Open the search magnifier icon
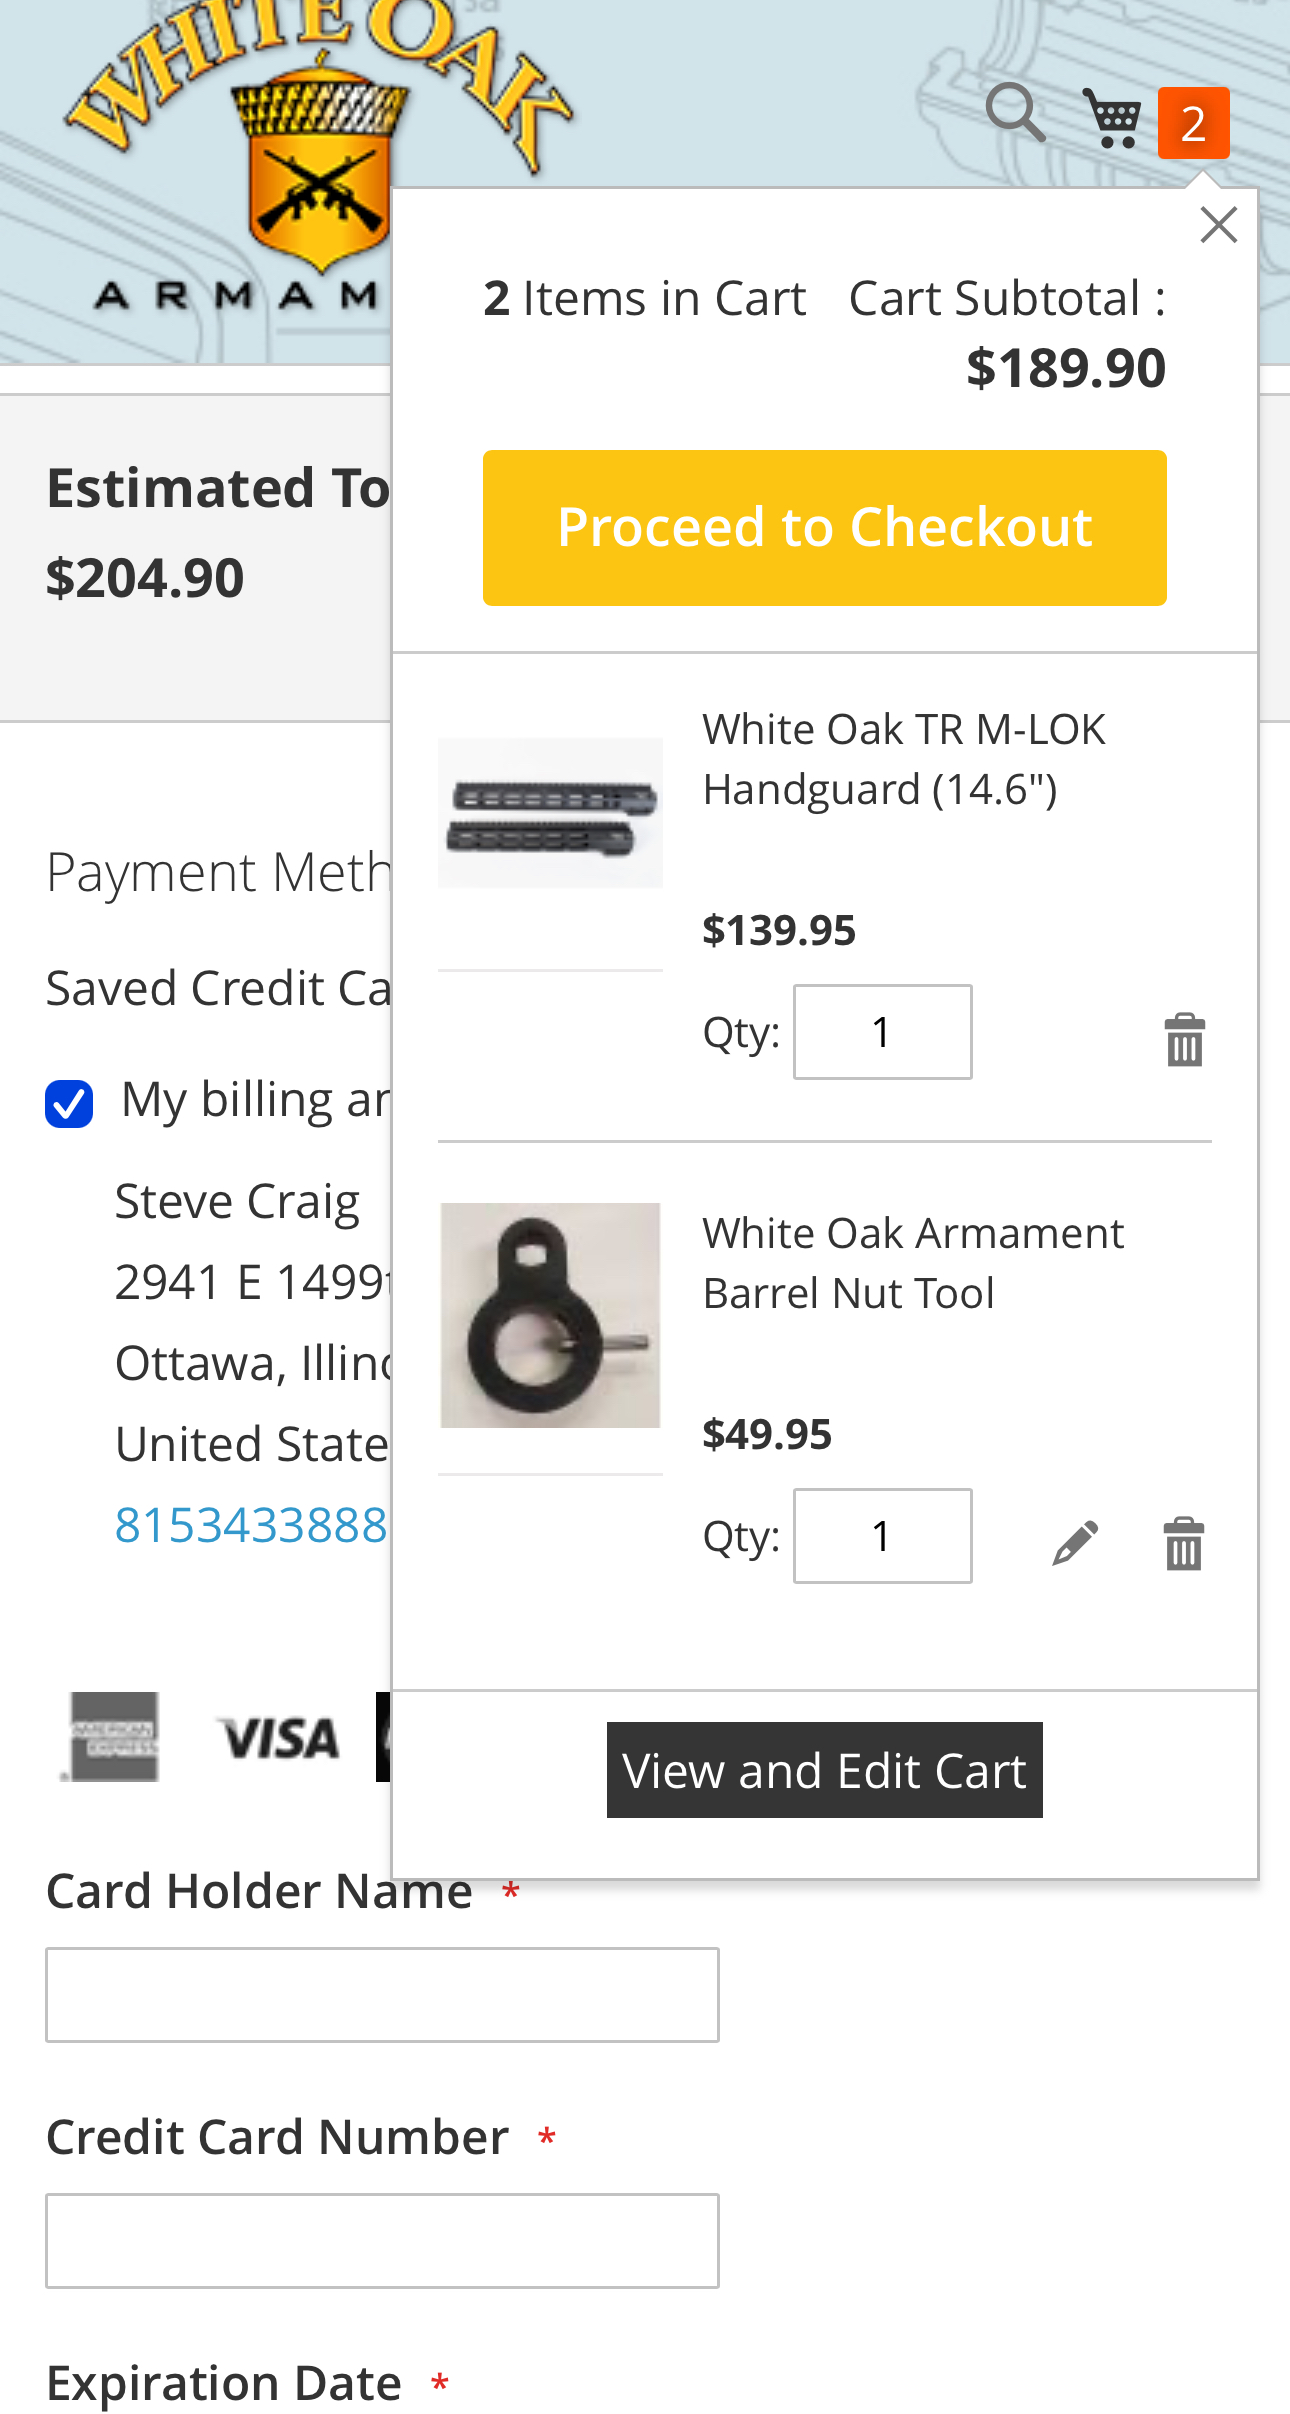 1016,113
